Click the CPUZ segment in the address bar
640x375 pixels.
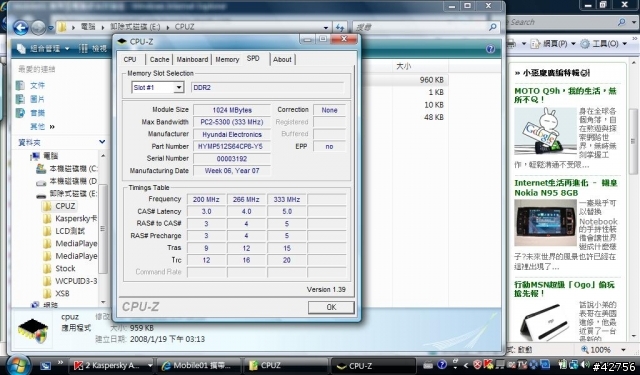pos(184,27)
